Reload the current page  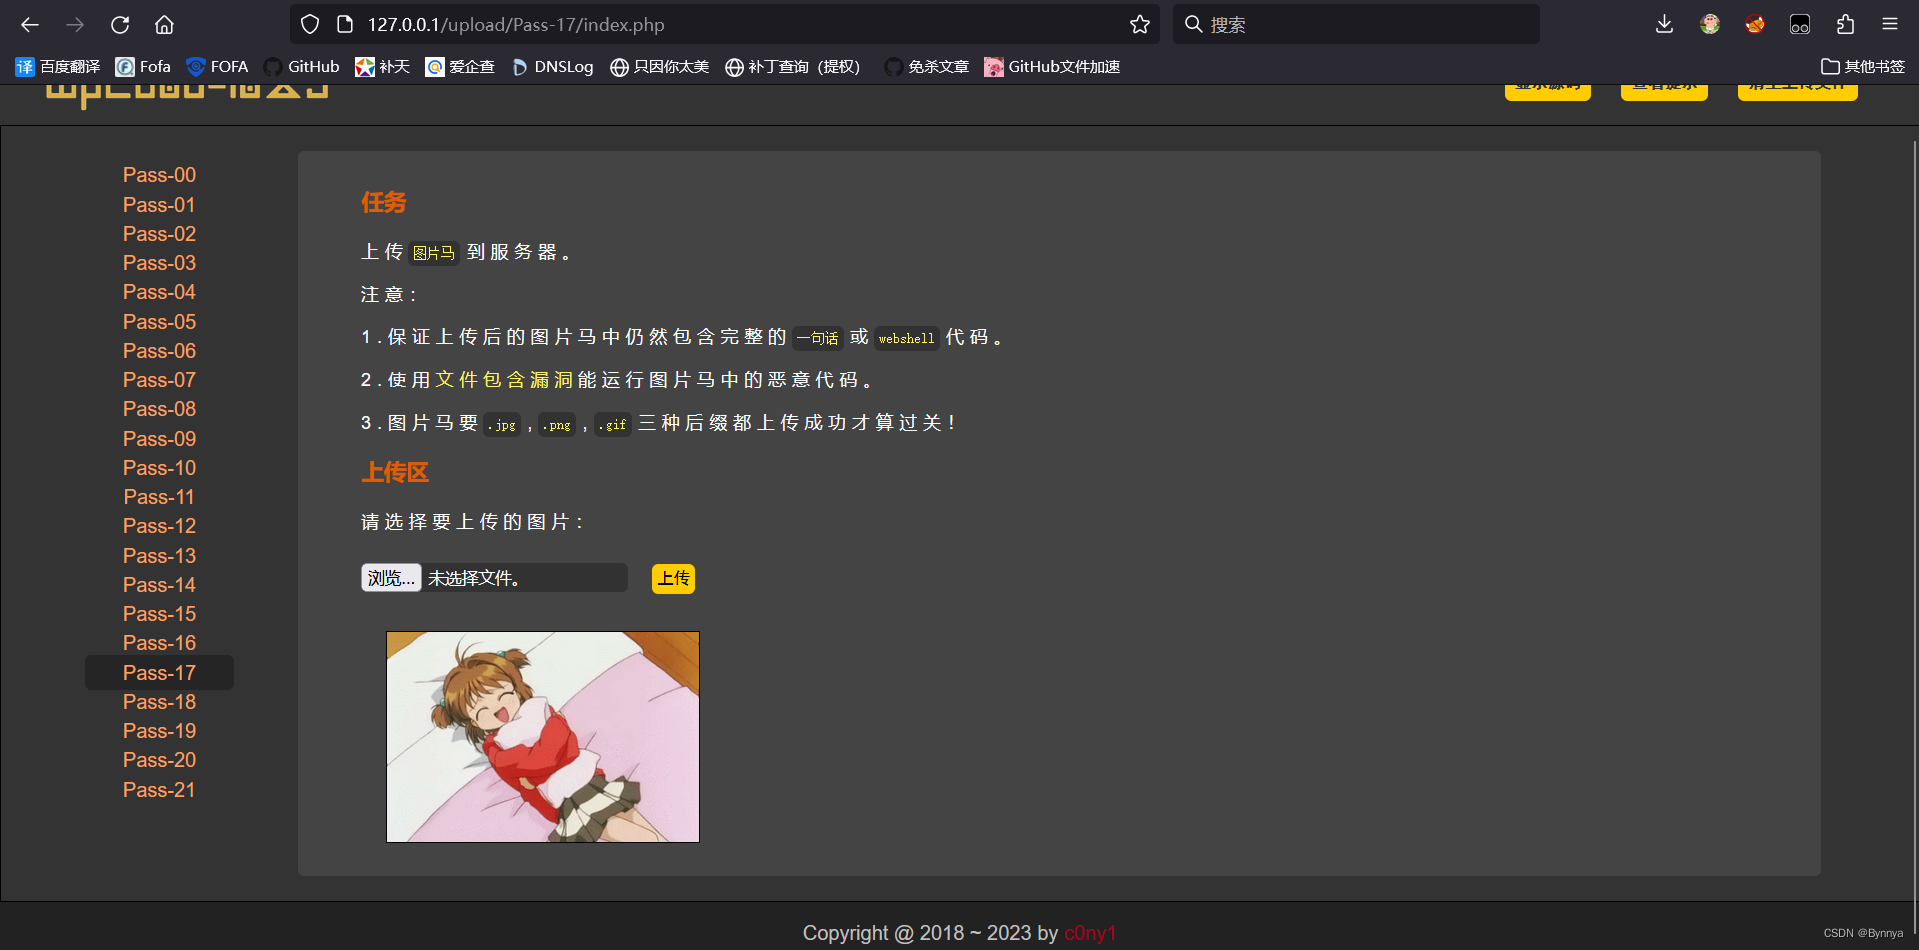pos(120,24)
